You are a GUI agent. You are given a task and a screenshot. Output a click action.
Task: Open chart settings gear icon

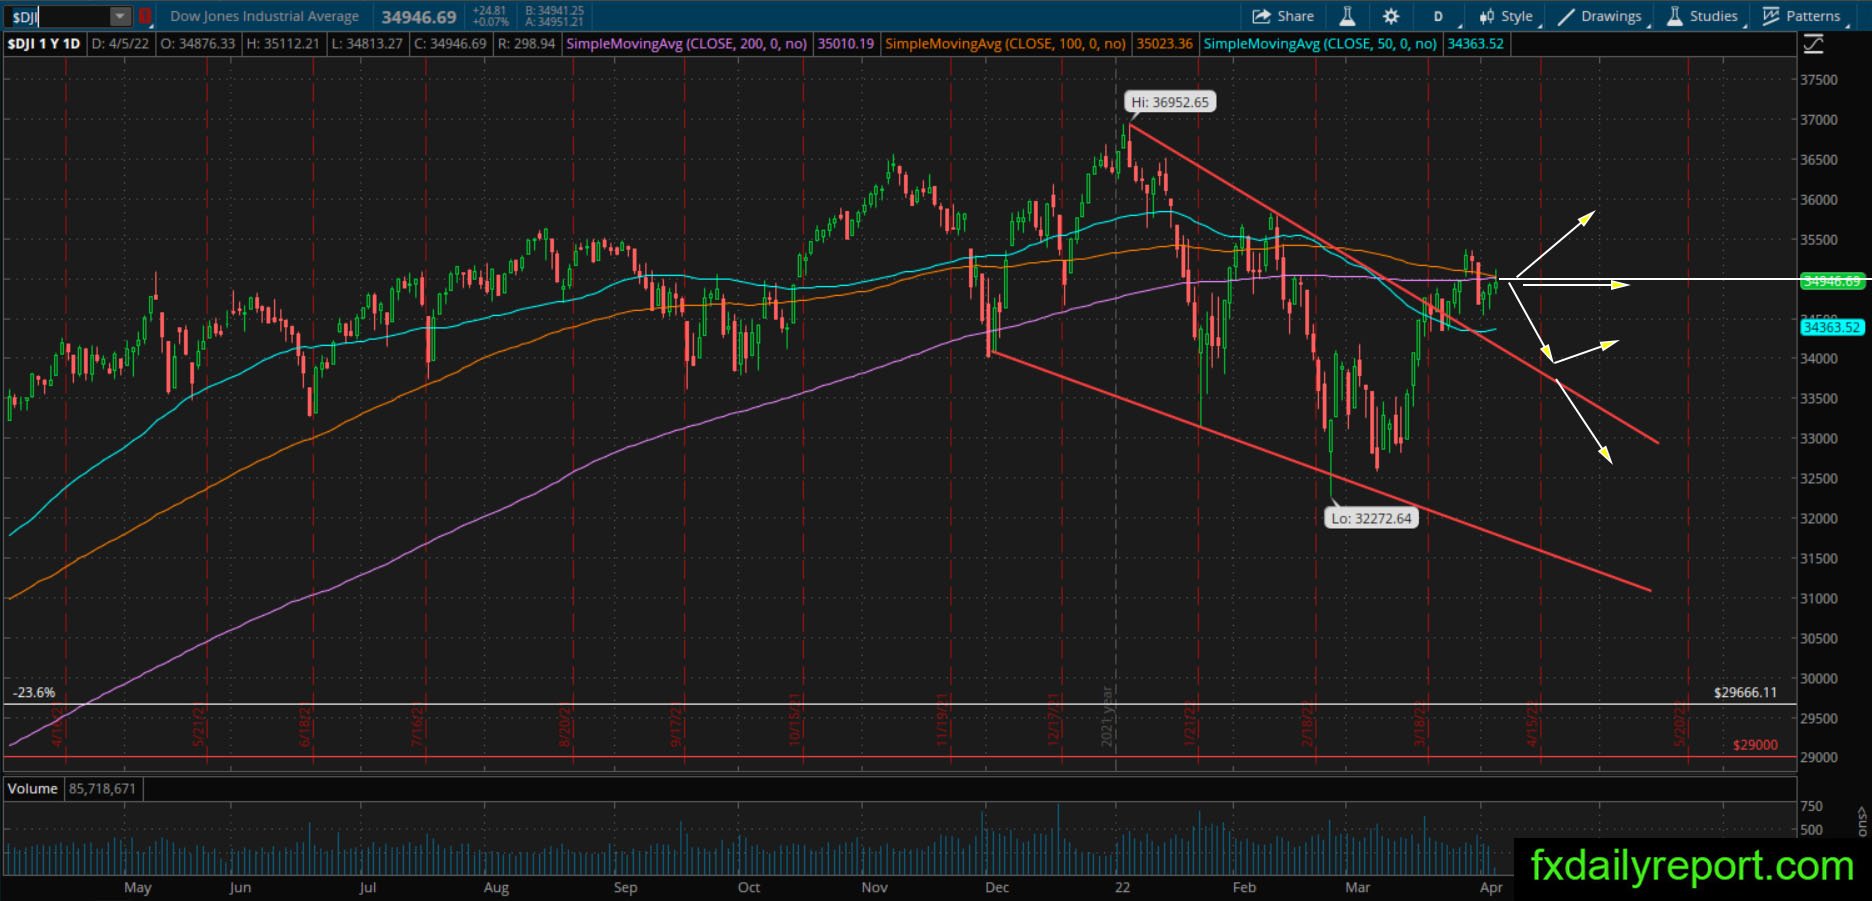(1391, 16)
